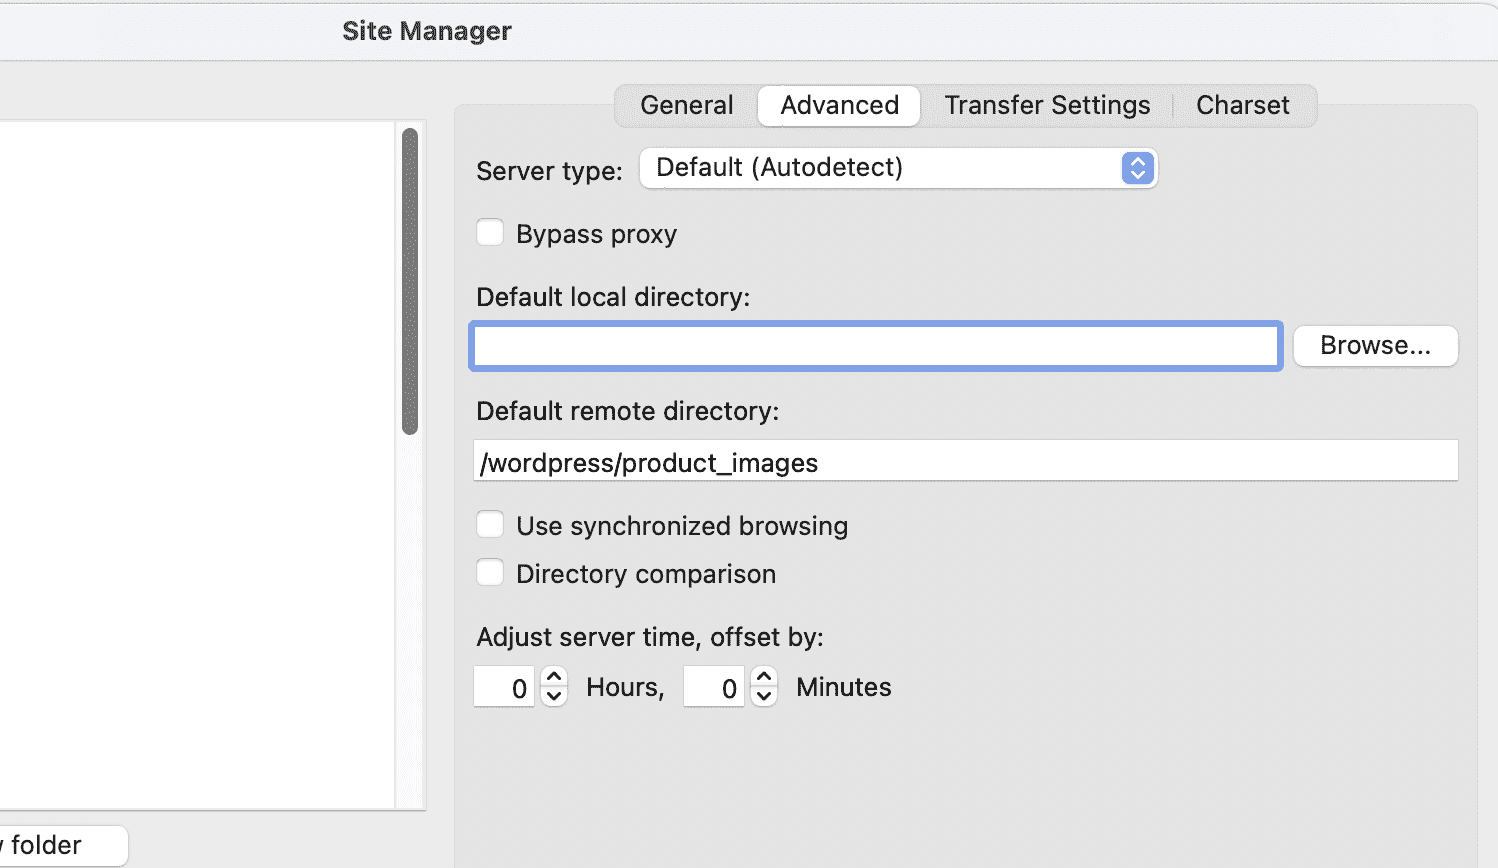
Task: Check the Directory comparison option
Action: 490,573
